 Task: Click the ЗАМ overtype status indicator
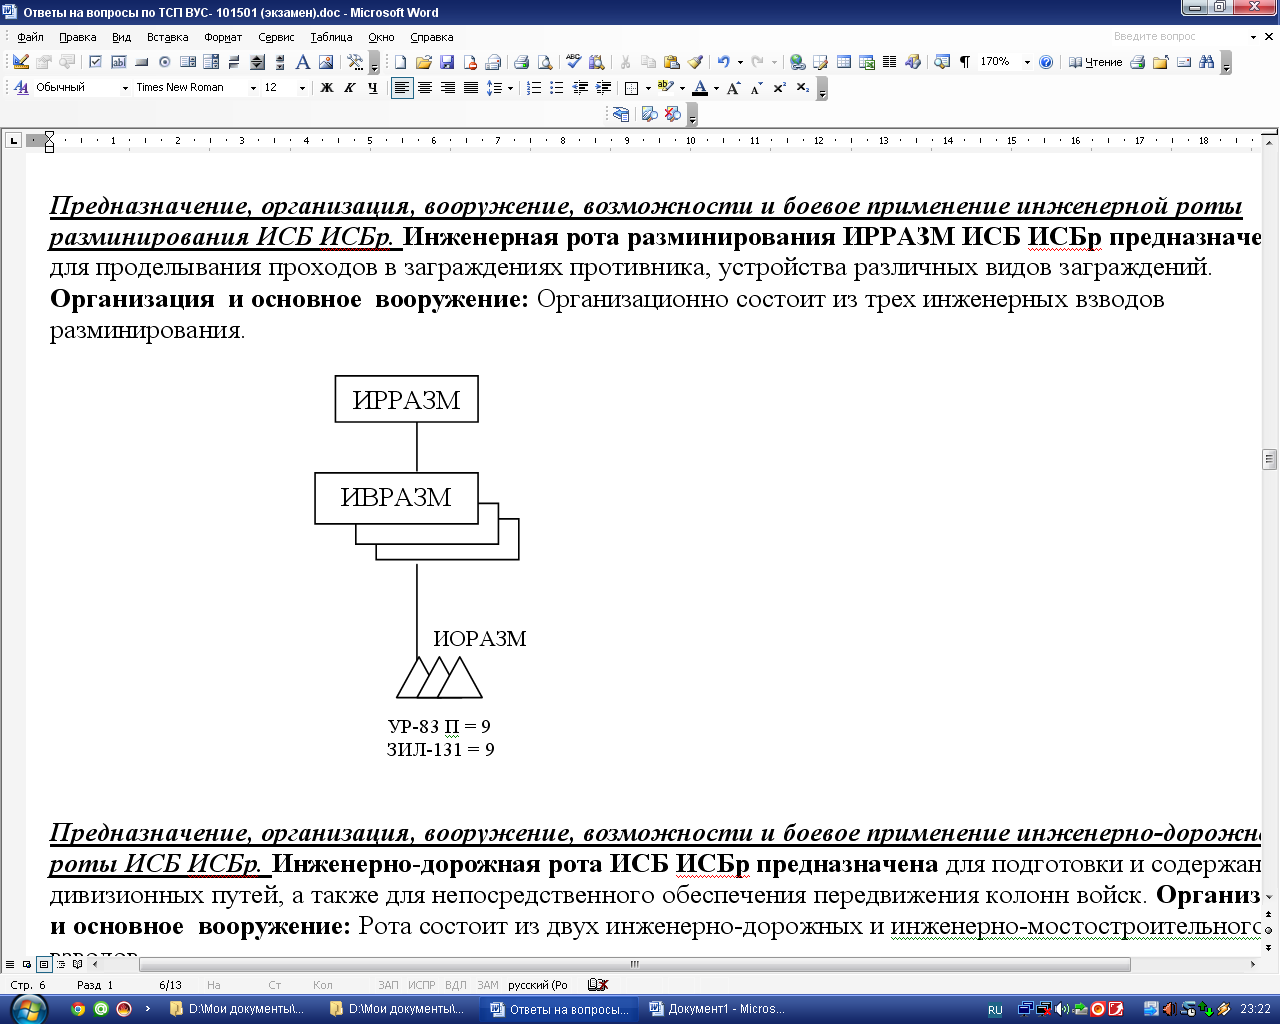487,985
